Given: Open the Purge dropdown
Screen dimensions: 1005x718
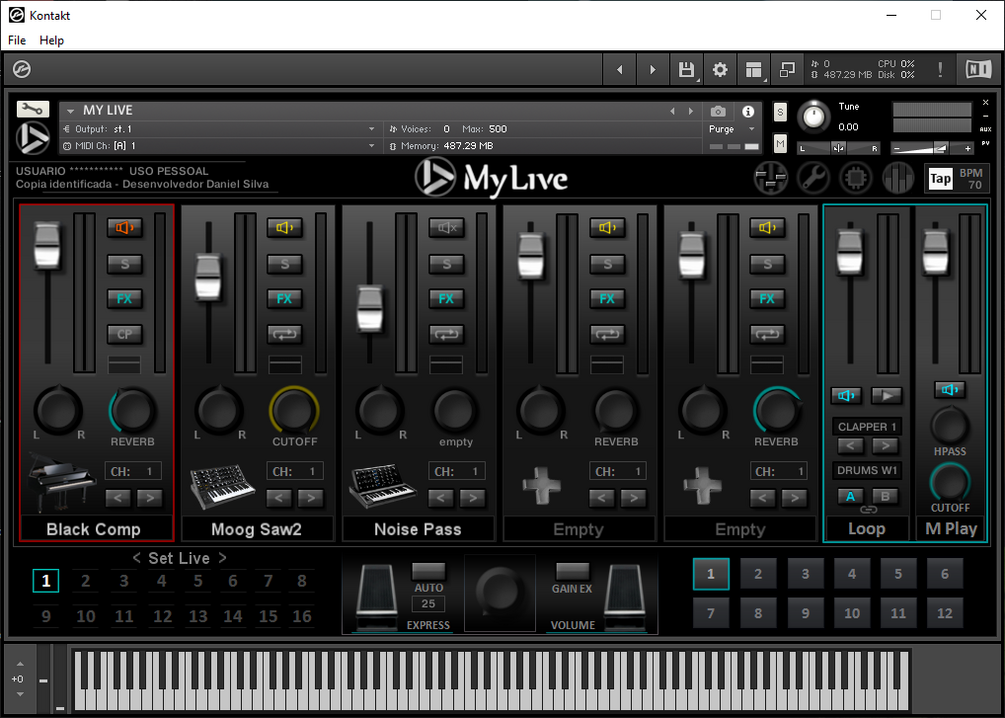Looking at the screenshot, I should [732, 129].
